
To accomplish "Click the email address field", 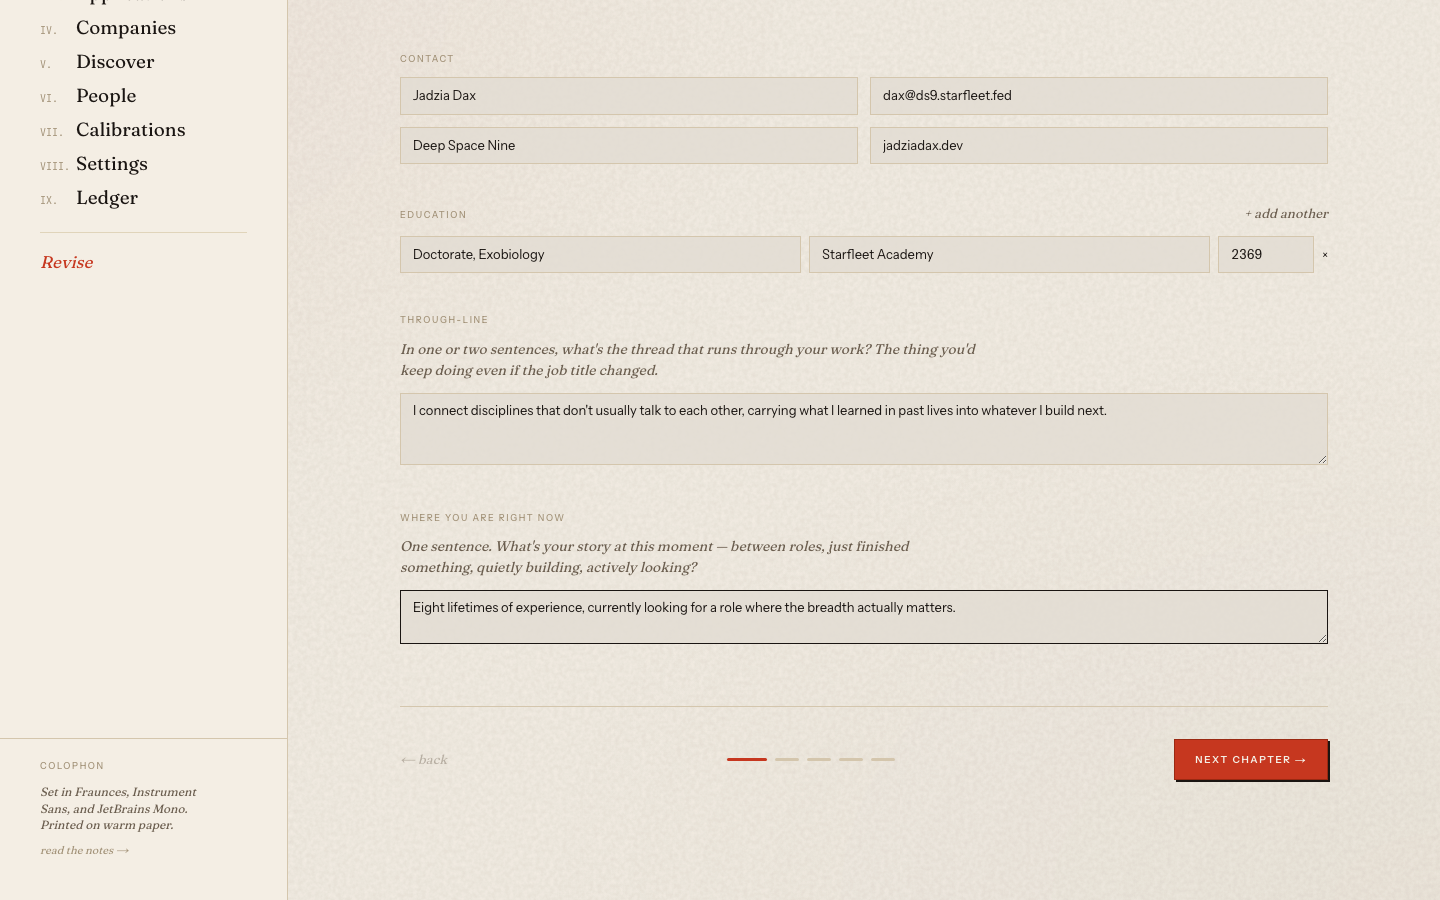I will [x=1098, y=96].
